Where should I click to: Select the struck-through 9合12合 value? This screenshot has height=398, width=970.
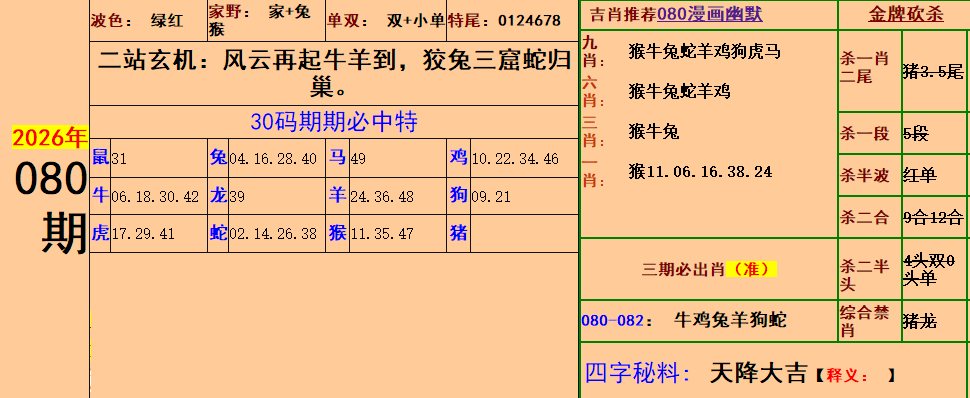[934, 217]
